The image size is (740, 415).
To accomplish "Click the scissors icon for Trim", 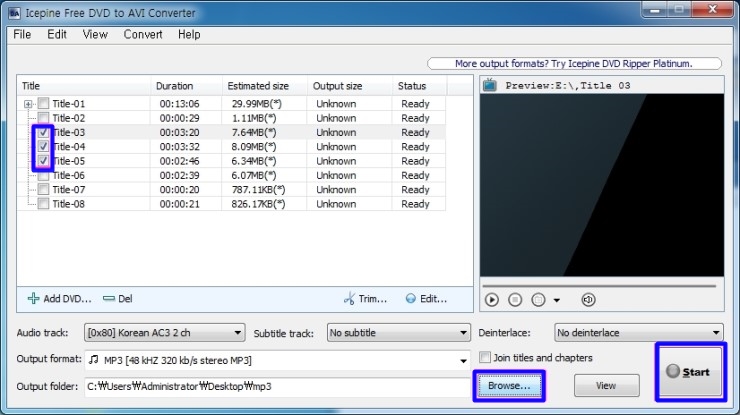I will pos(349,298).
